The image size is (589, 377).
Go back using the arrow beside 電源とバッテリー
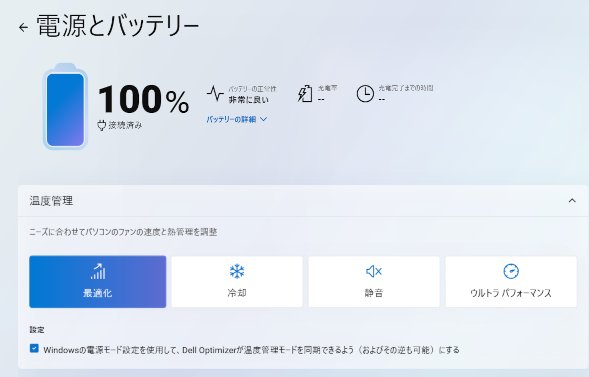coord(24,27)
